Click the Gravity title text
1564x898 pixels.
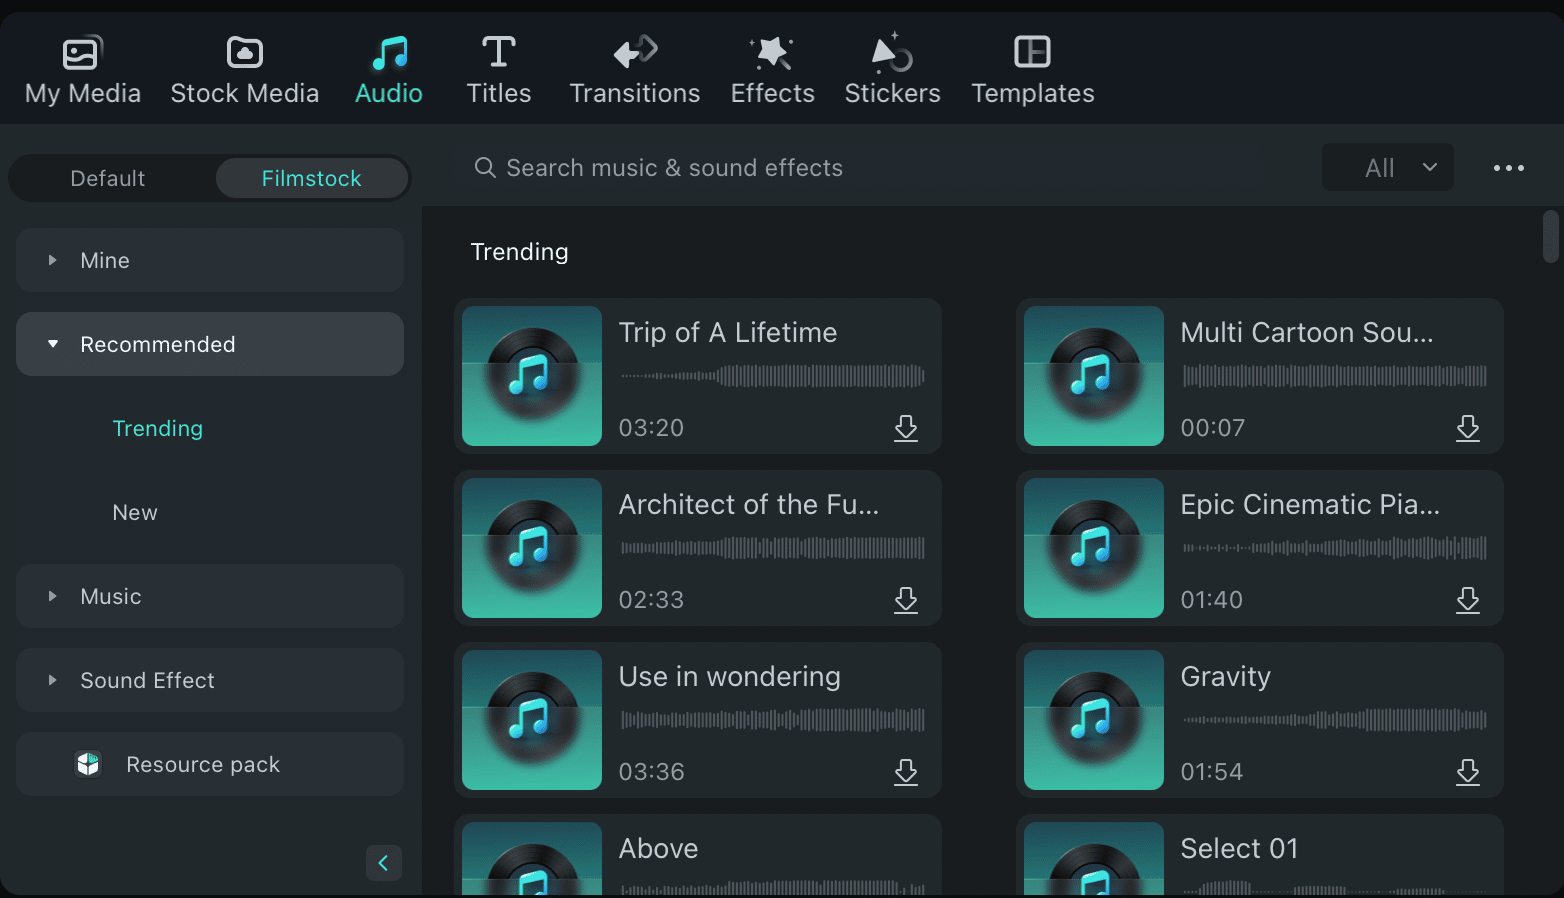[1225, 677]
